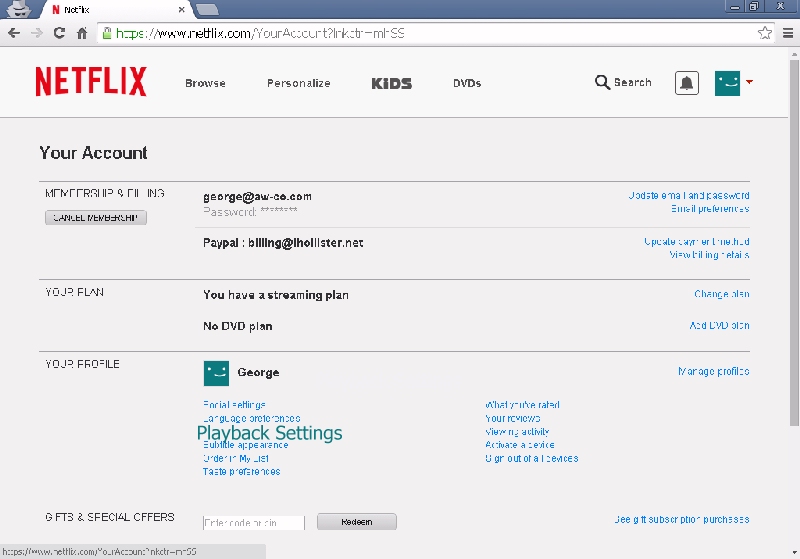Image resolution: width=800 pixels, height=559 pixels.
Task: Open a new browser tab
Action: tap(207, 9)
